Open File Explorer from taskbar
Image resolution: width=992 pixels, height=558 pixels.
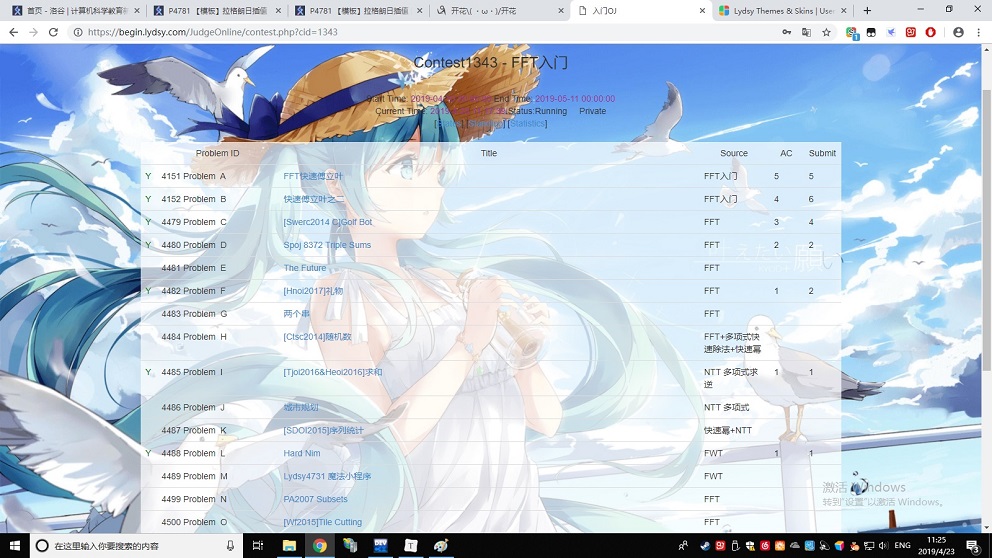tap(289, 545)
